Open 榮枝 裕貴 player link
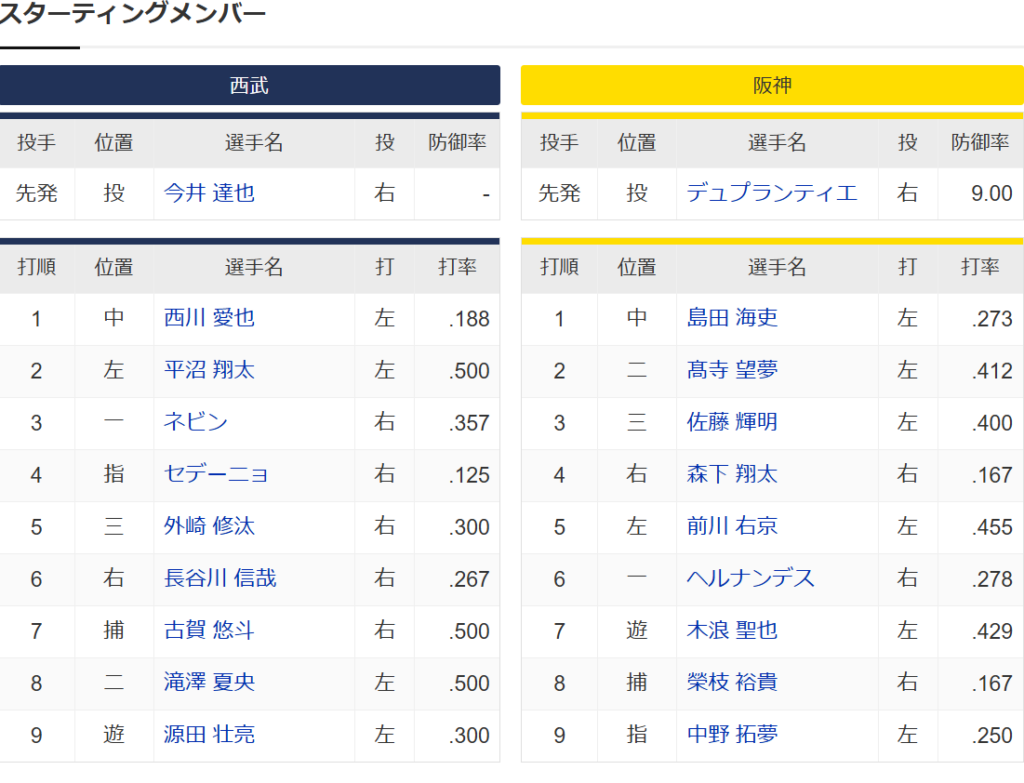The width and height of the screenshot is (1024, 783). [x=732, y=682]
